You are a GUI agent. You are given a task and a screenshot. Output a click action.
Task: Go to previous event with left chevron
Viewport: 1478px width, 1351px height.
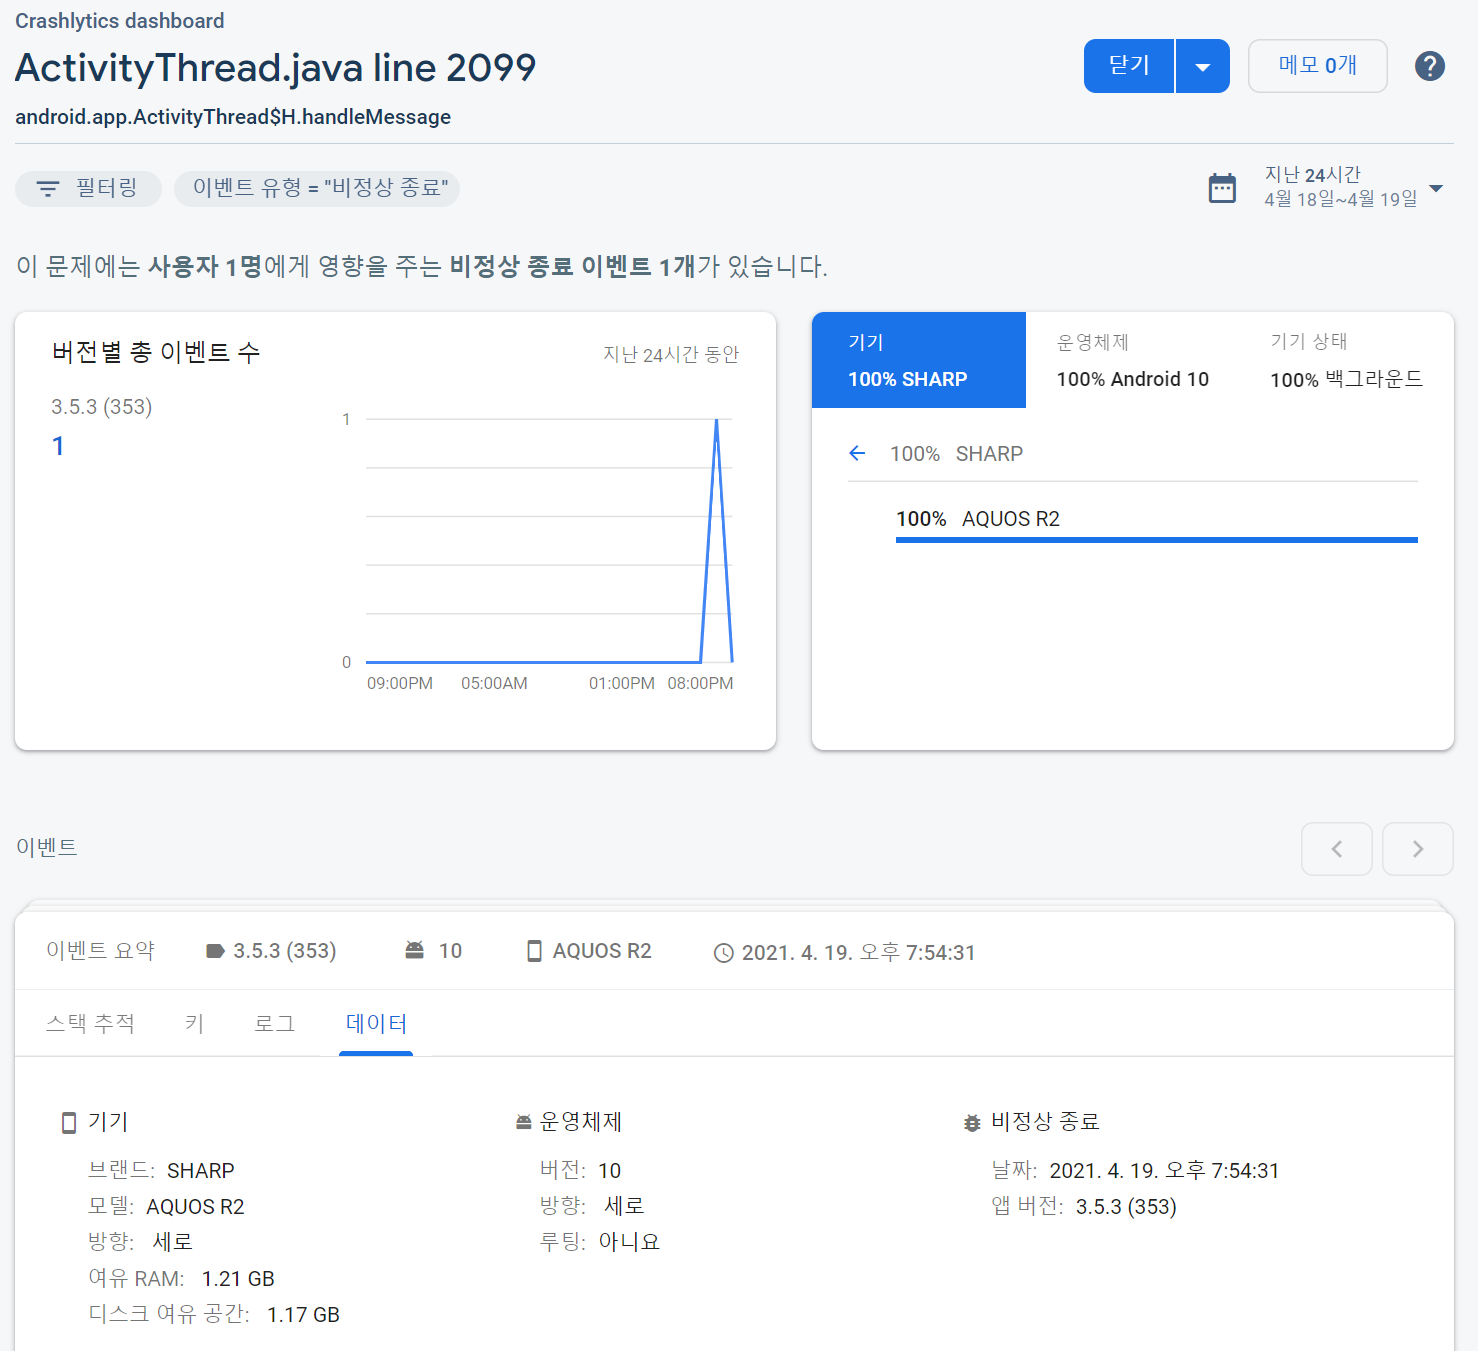click(1336, 849)
